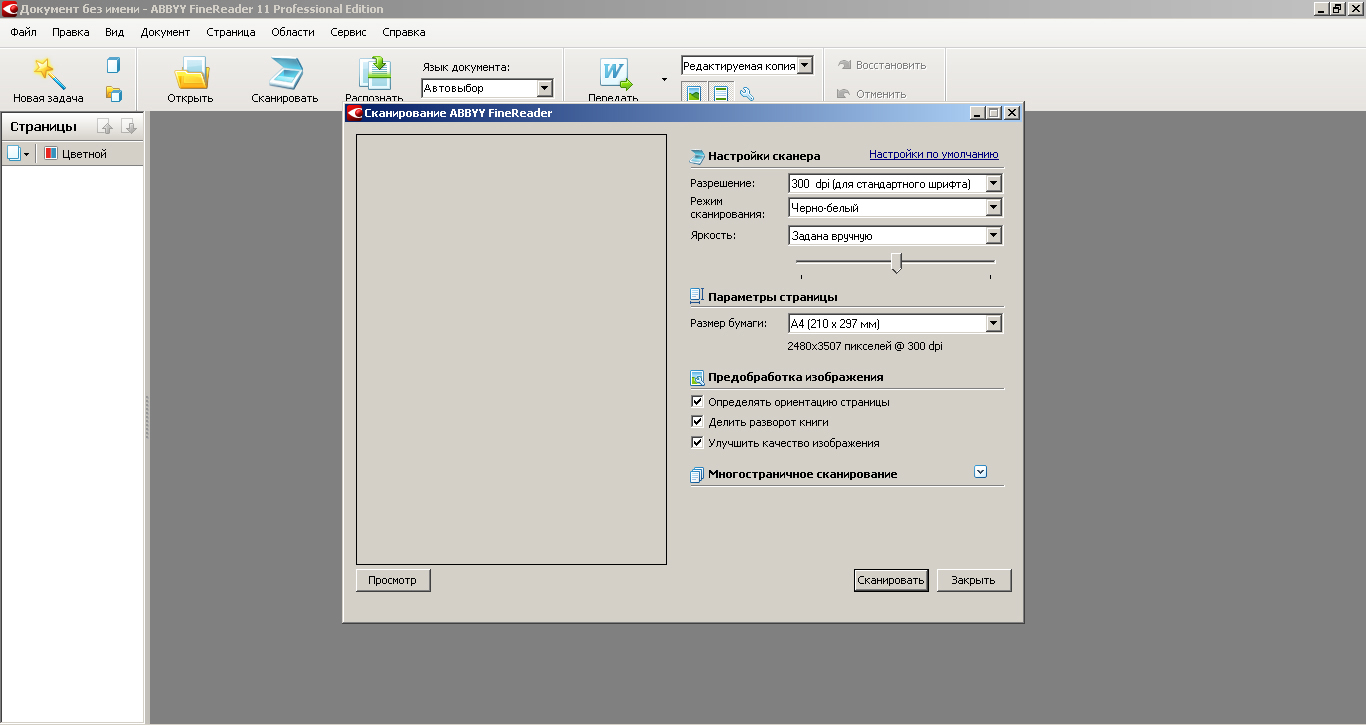Expand Многостраничное сканирование section chevron
Screen dimensions: 1366x725
click(x=980, y=472)
